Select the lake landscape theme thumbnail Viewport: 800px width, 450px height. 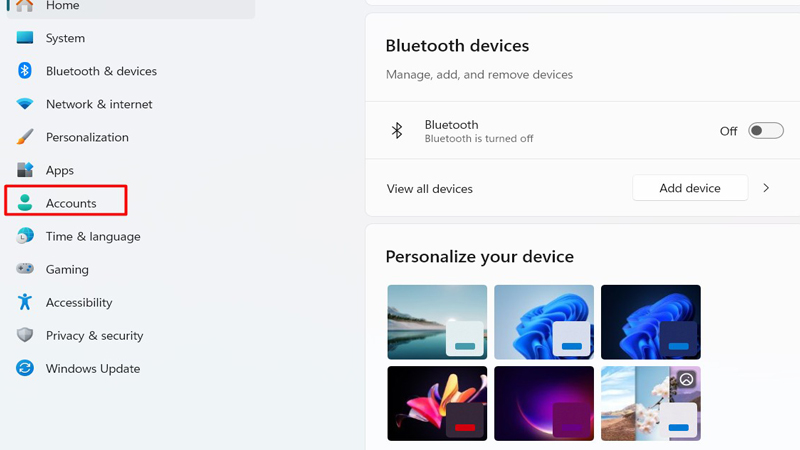[437, 322]
